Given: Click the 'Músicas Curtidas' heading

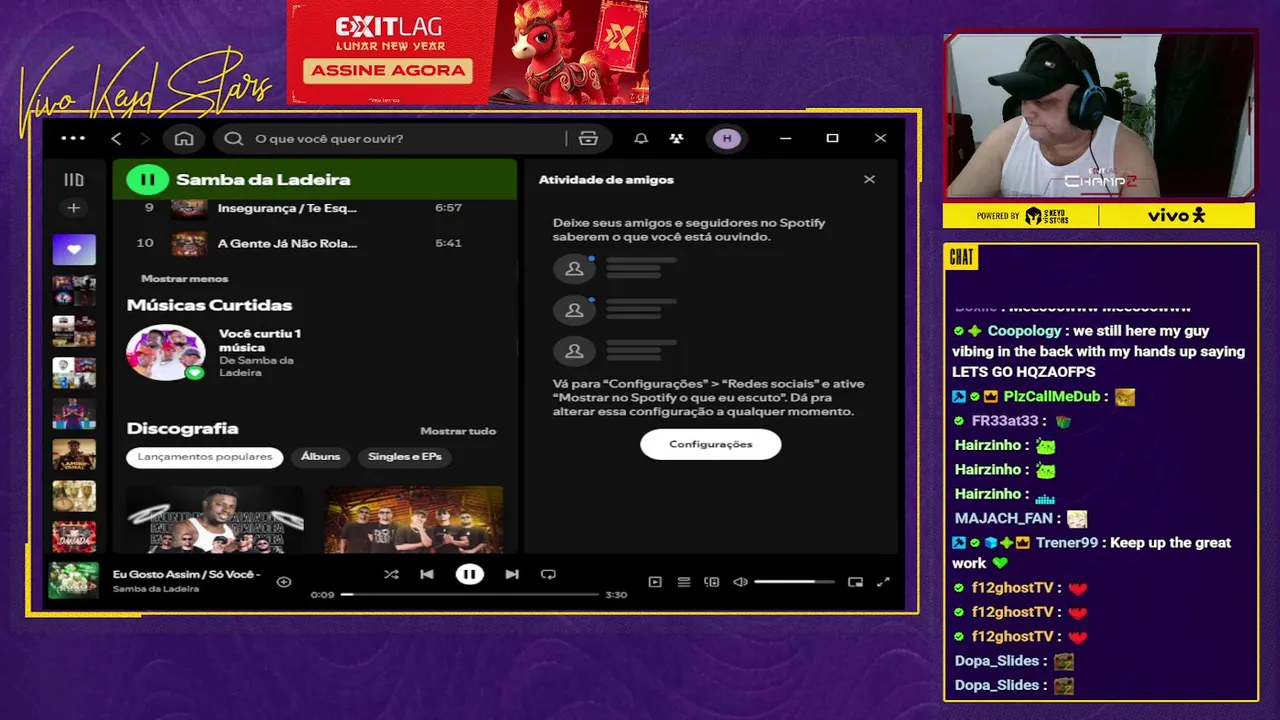Looking at the screenshot, I should tap(210, 306).
